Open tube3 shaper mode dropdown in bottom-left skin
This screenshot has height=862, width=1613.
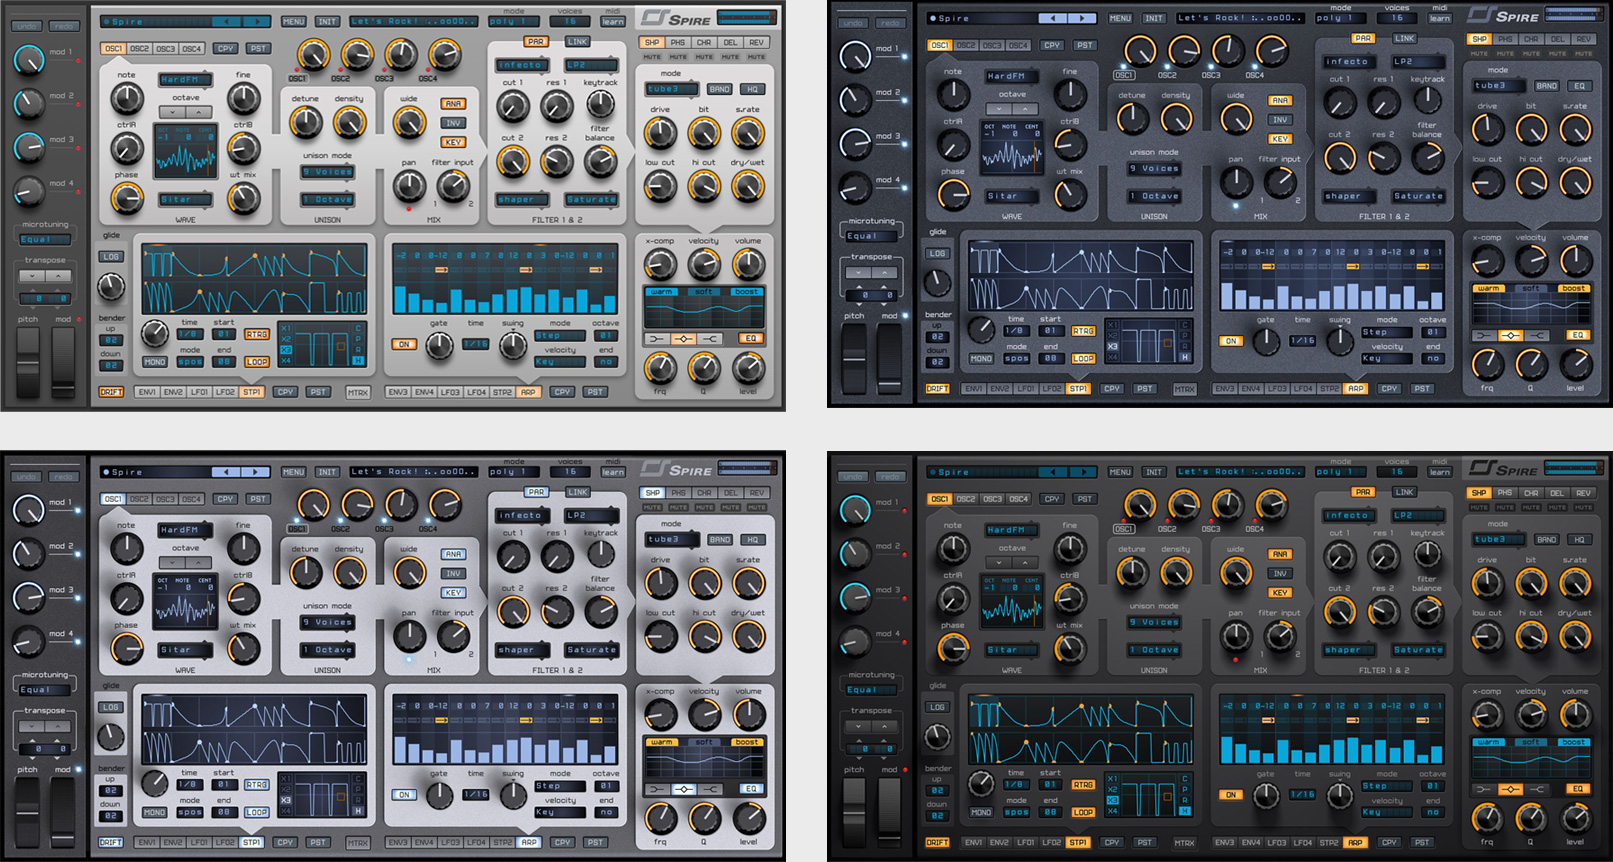671,539
